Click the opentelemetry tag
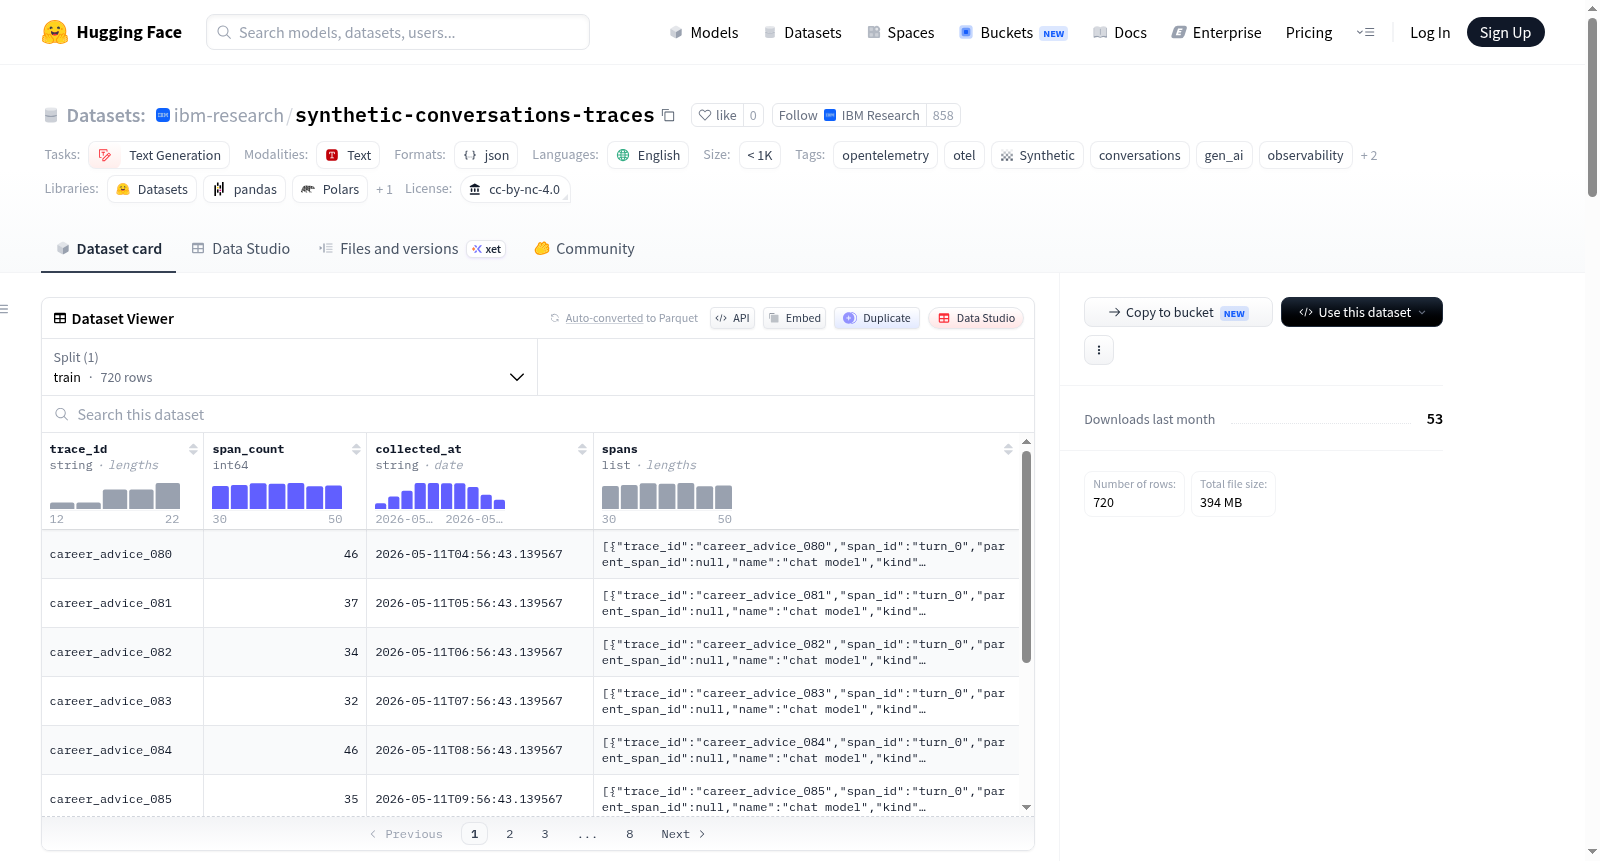 (x=885, y=155)
